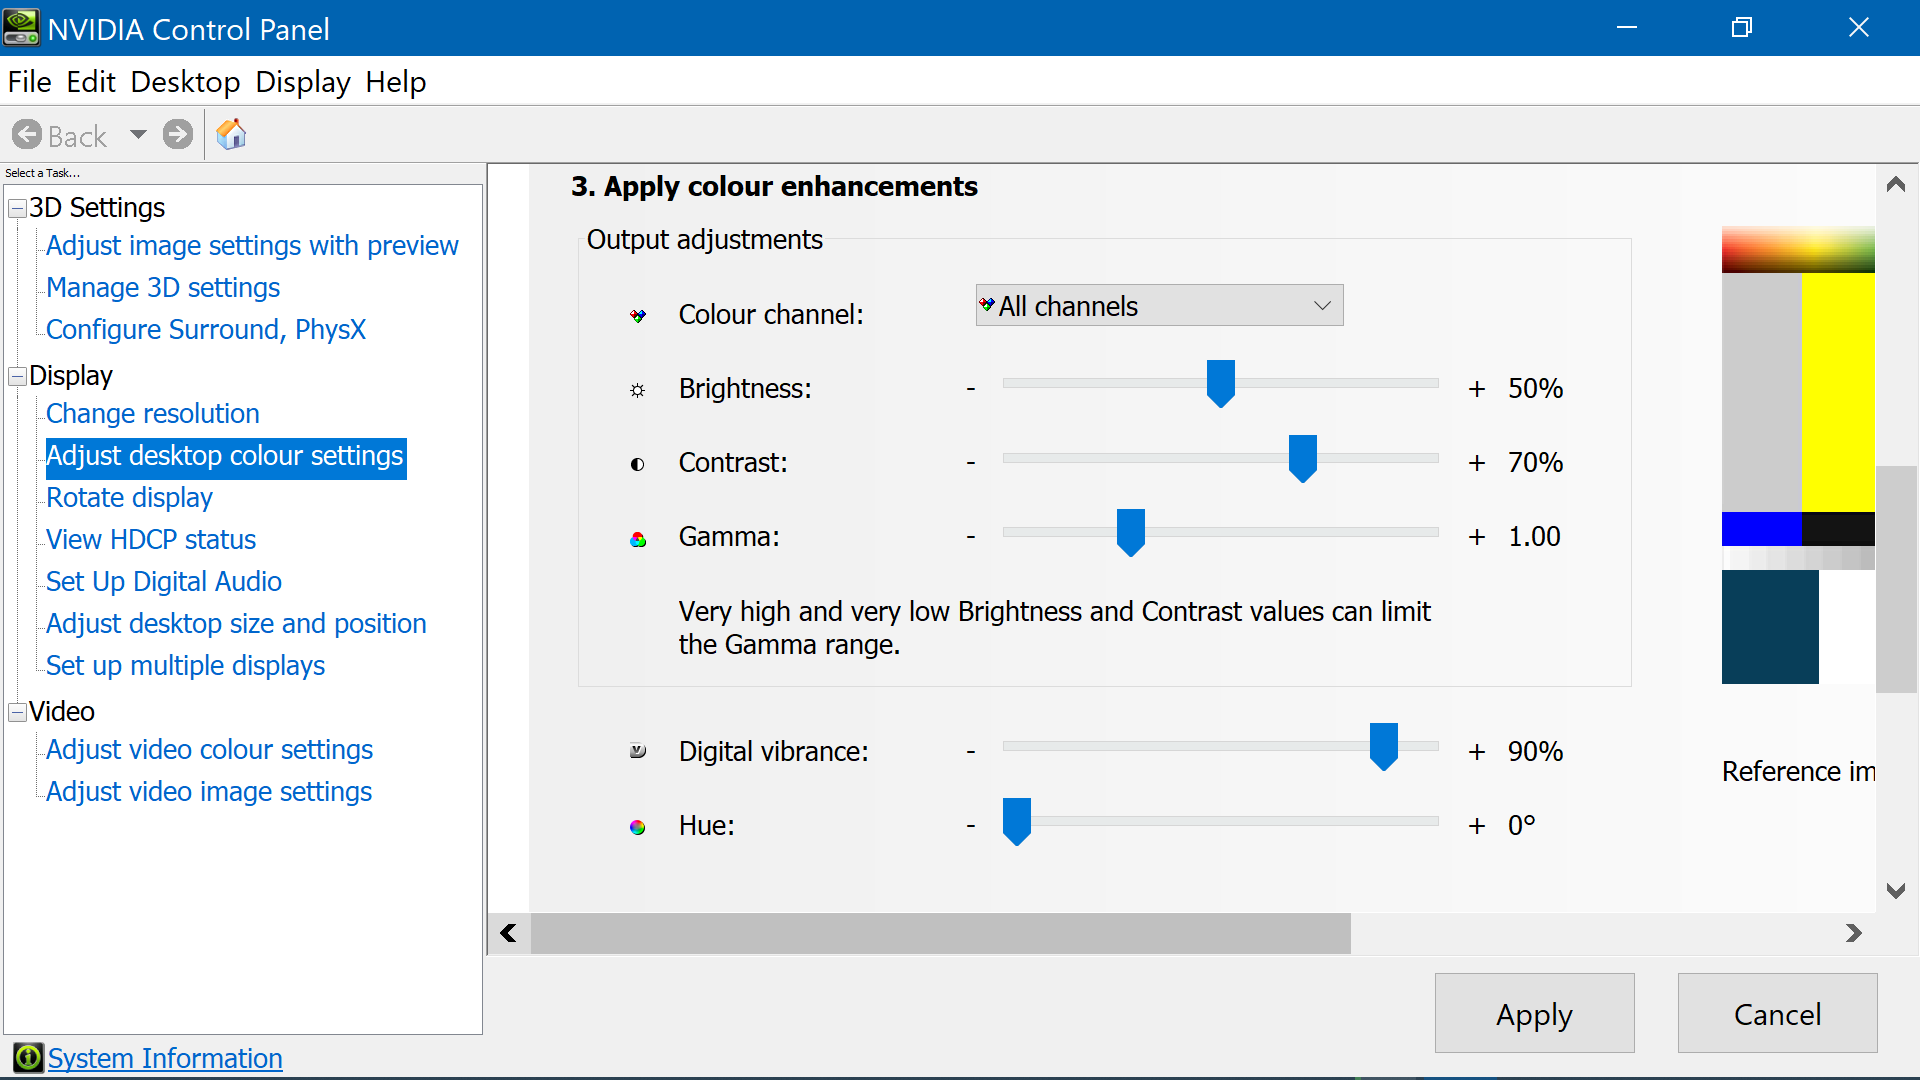
Task: Click the Home icon in toolbar
Action: click(x=231, y=134)
